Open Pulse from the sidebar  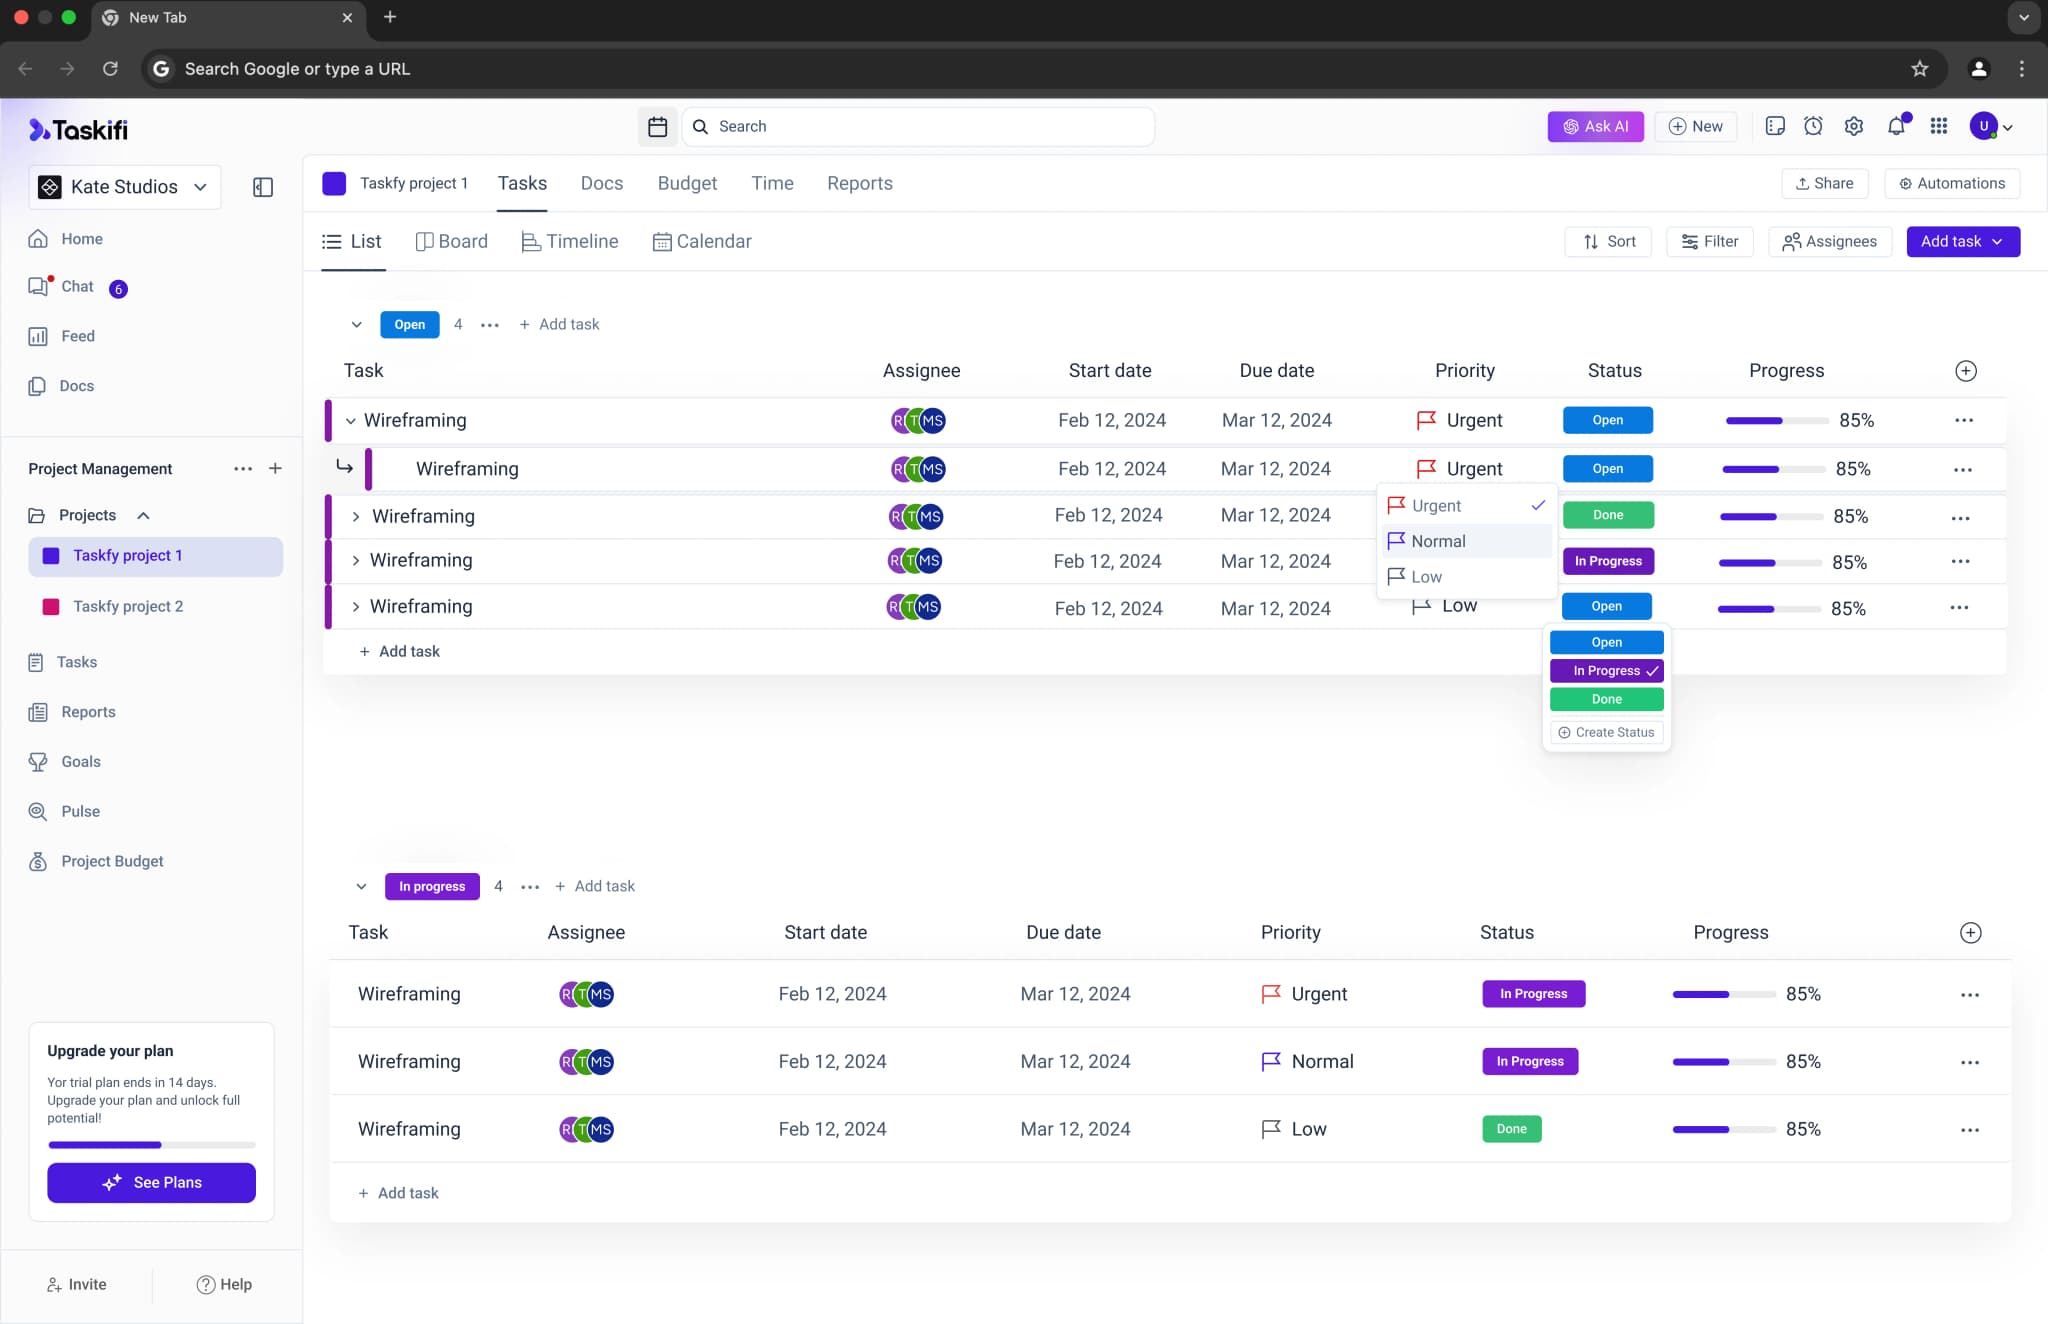pos(80,811)
